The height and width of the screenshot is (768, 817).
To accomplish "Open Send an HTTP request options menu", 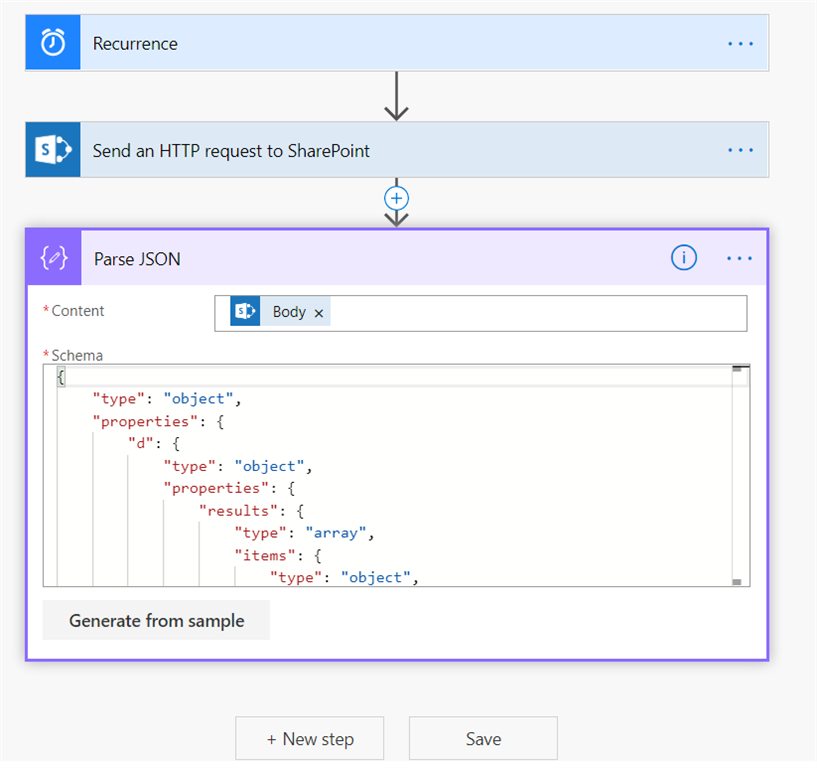I will pos(740,150).
